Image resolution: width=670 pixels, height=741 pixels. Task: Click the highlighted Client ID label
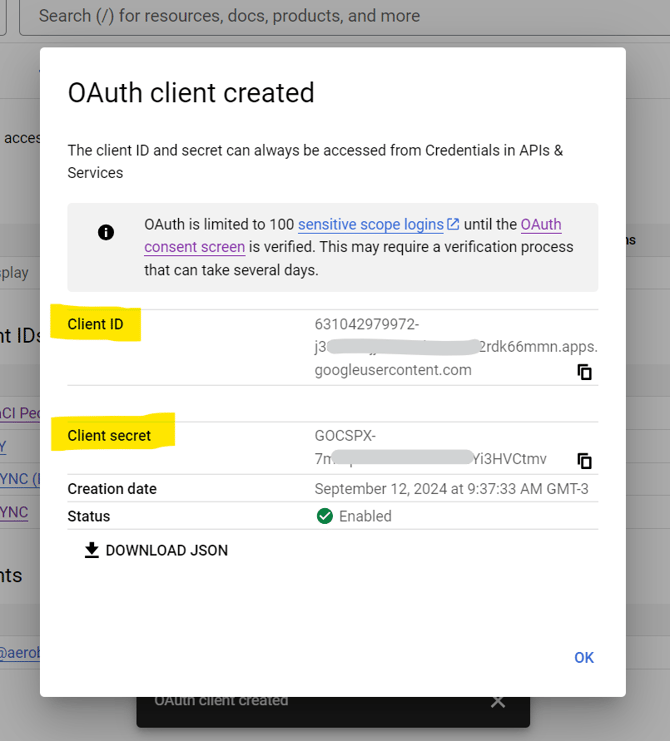(95, 324)
